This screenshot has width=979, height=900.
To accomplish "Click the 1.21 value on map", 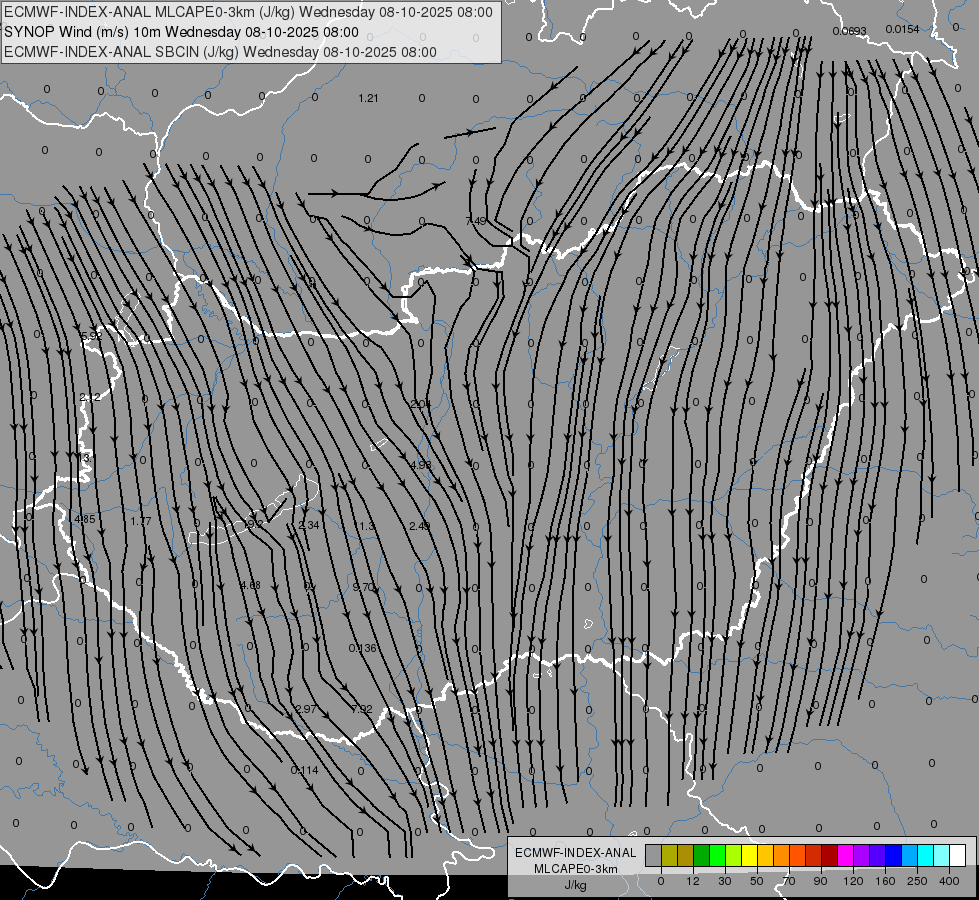I will (x=368, y=98).
